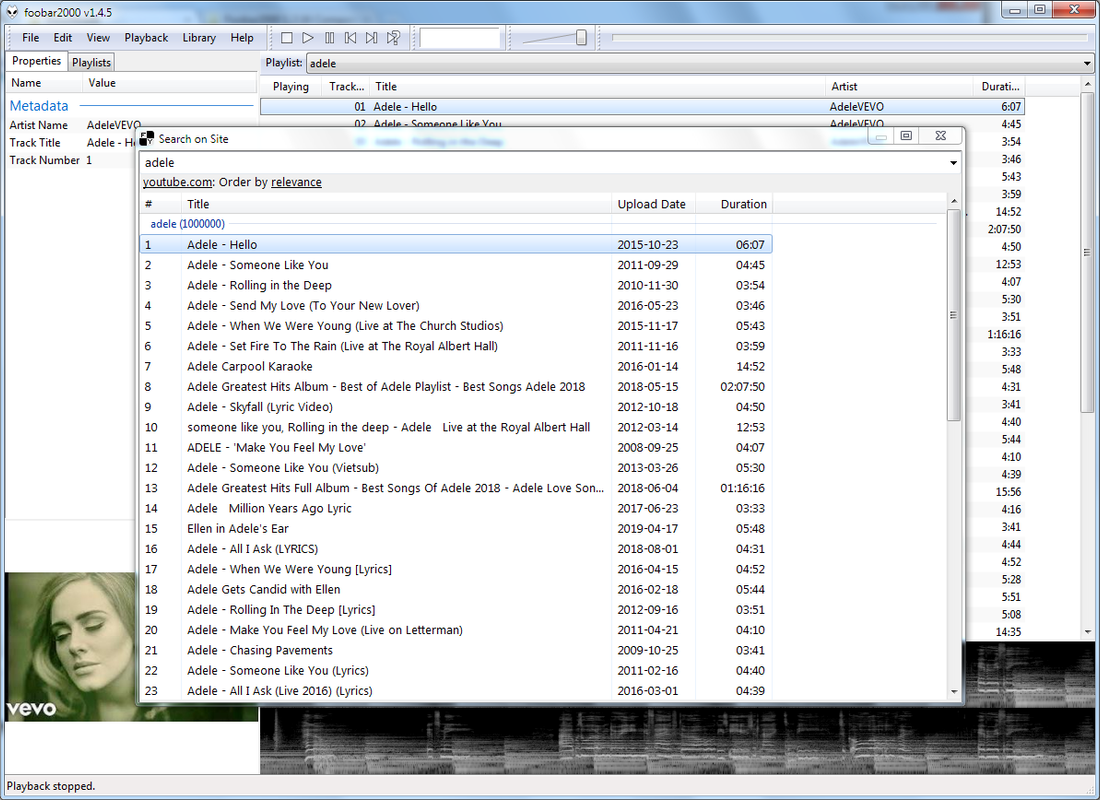Click the Adele album art thumbnail

[x=71, y=647]
